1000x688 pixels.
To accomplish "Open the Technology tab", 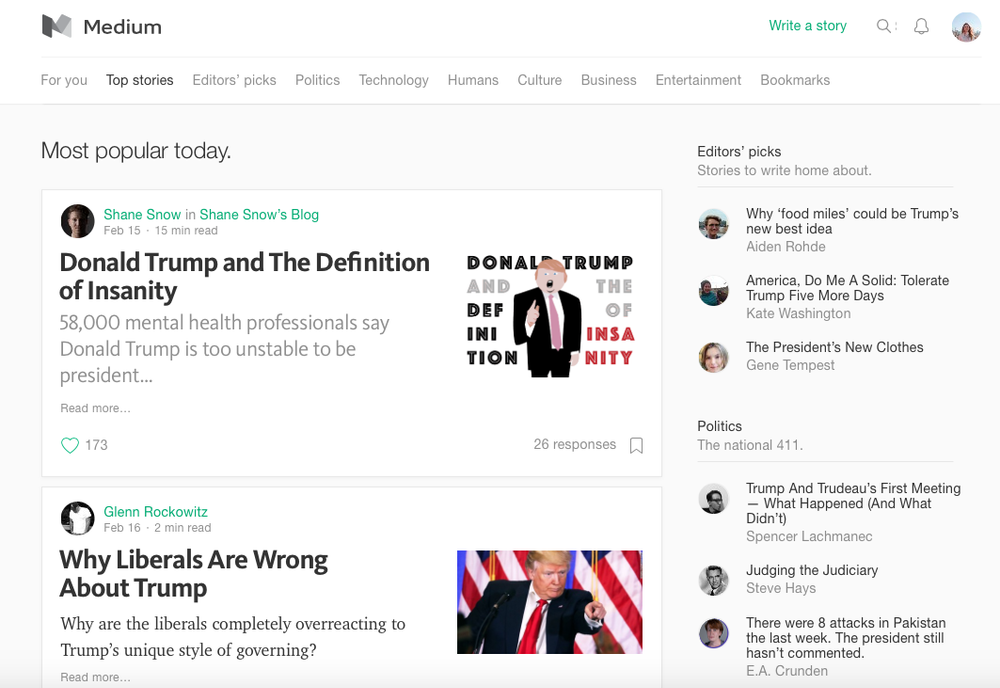I will (x=393, y=80).
